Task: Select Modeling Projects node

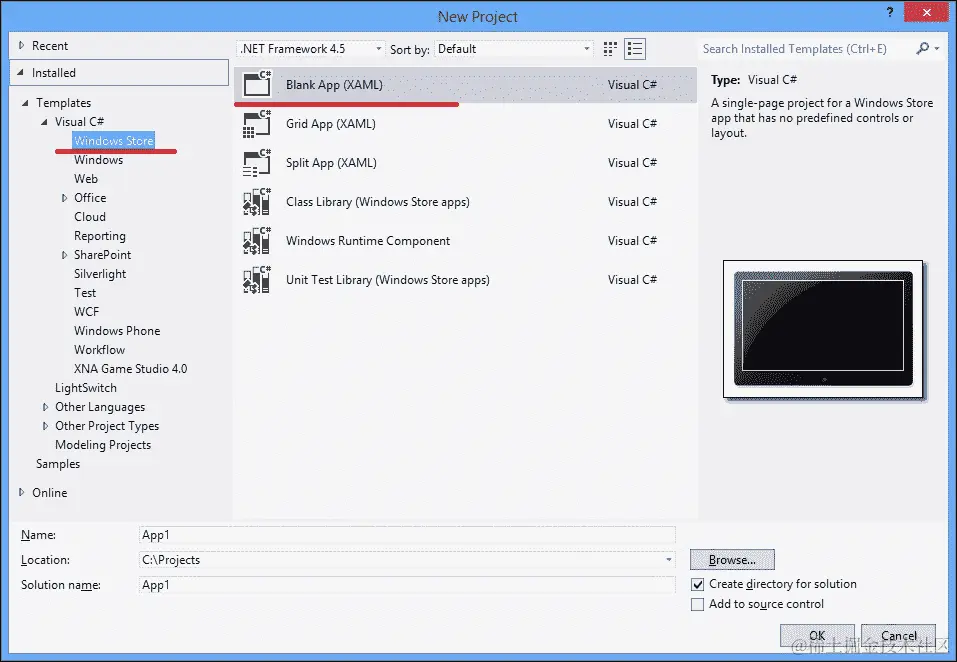Action: point(103,445)
